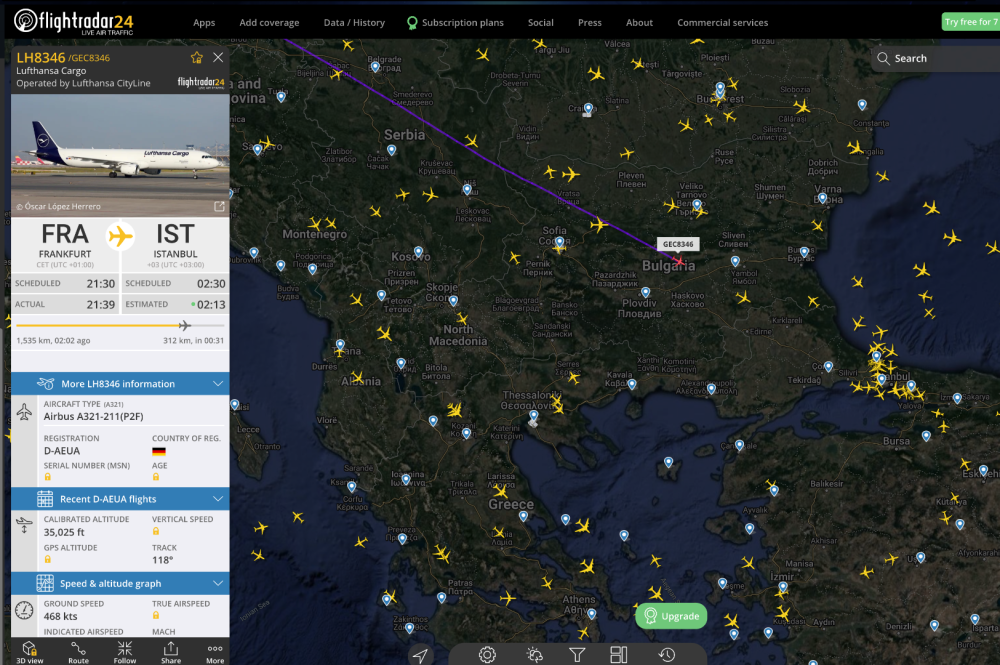Screen dimensions: 1000x665
Task: Share this flight via Share icon
Action: click(x=171, y=652)
